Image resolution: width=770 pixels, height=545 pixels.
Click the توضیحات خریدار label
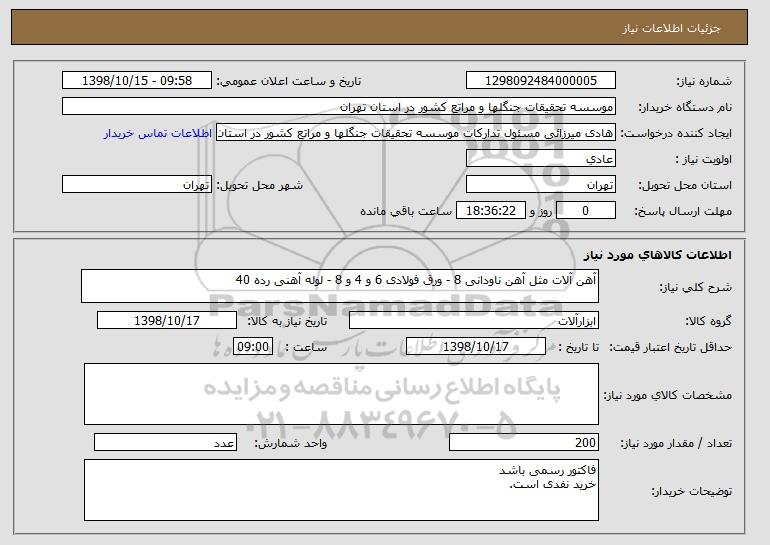coord(691,491)
